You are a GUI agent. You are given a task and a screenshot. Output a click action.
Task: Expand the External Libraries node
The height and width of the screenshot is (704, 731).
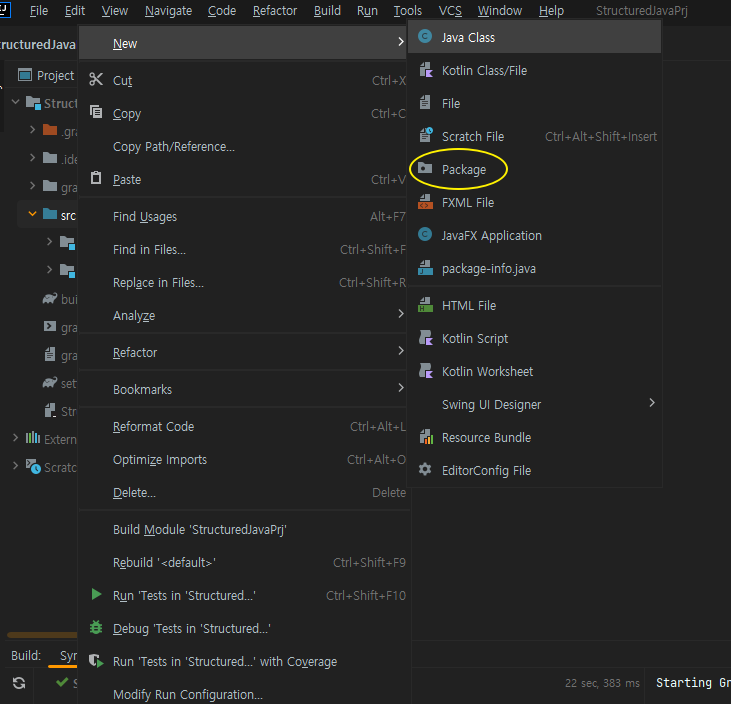tap(15, 437)
